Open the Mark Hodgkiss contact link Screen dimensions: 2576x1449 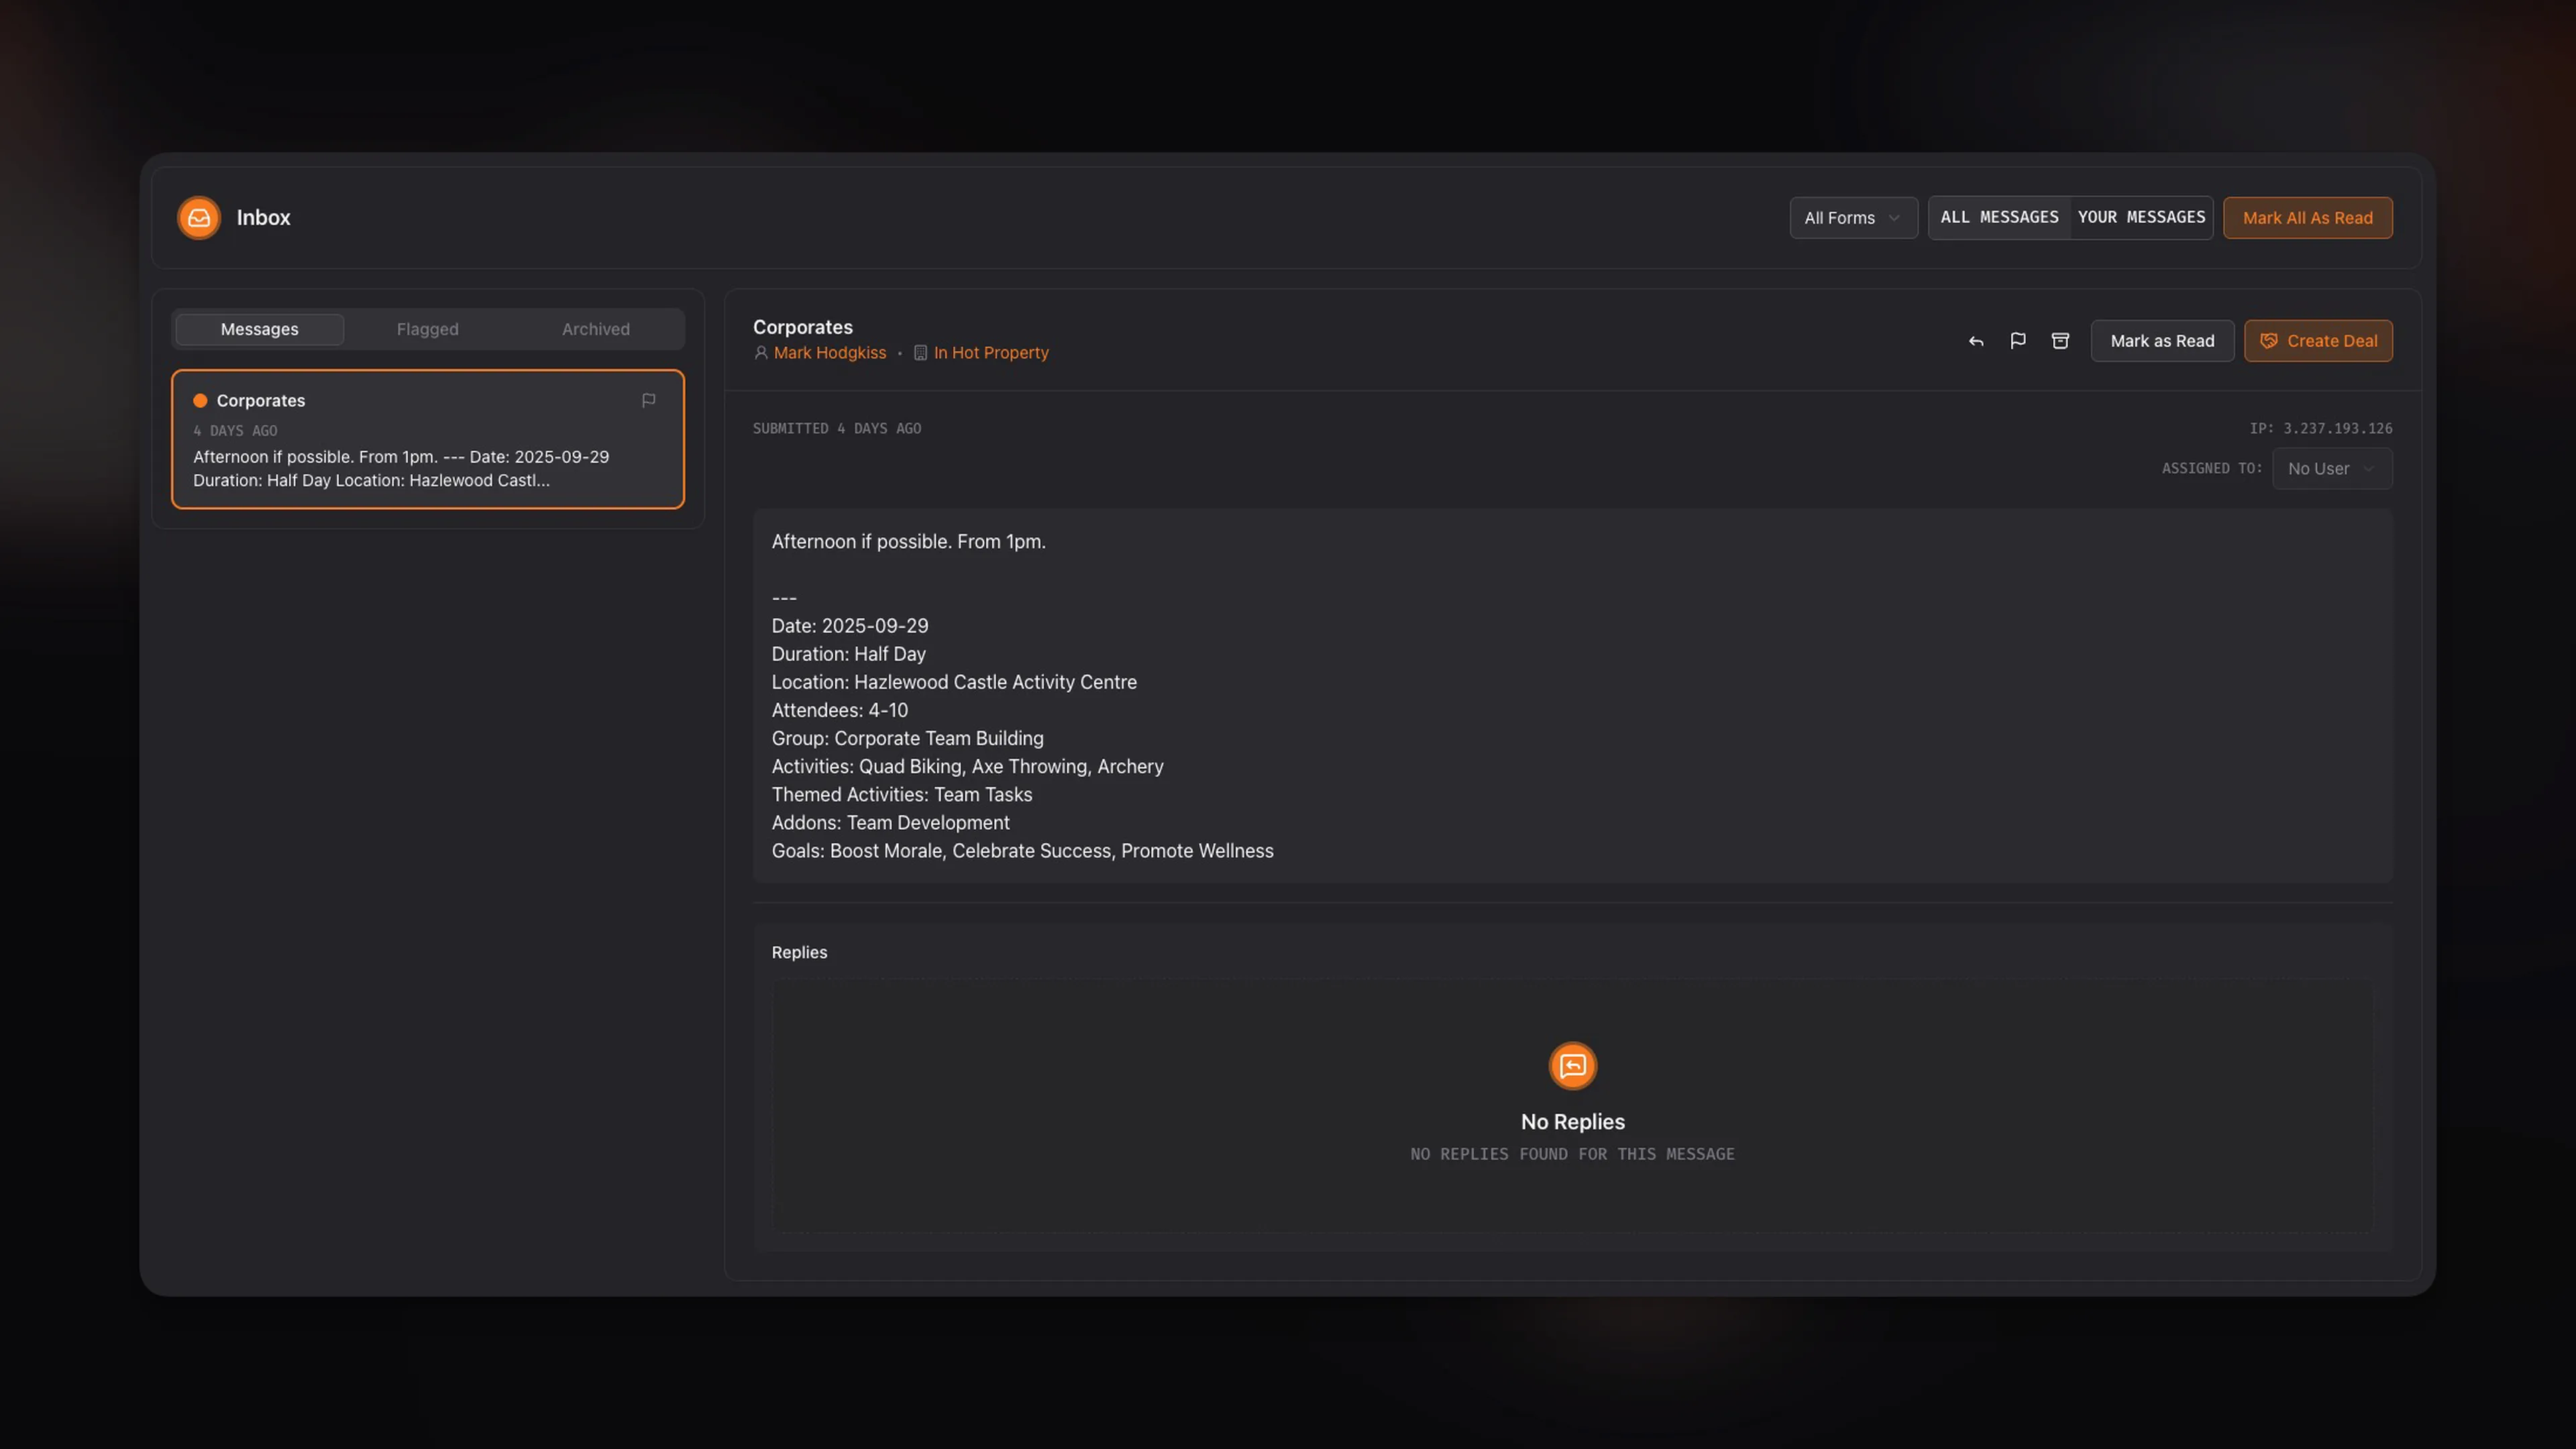click(x=830, y=353)
